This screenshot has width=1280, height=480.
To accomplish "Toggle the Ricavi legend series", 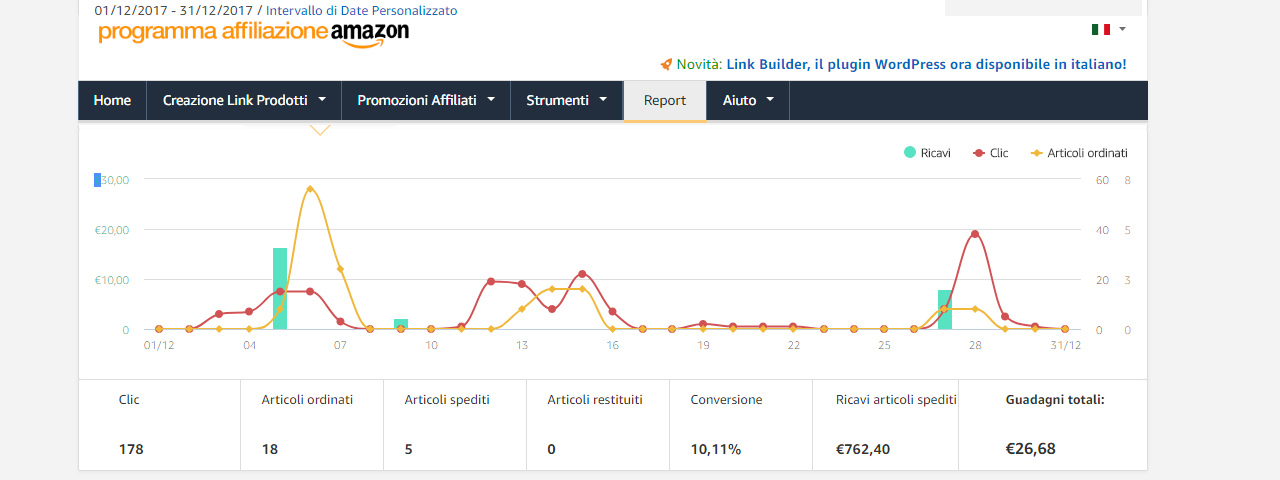I will pyautogui.click(x=927, y=153).
